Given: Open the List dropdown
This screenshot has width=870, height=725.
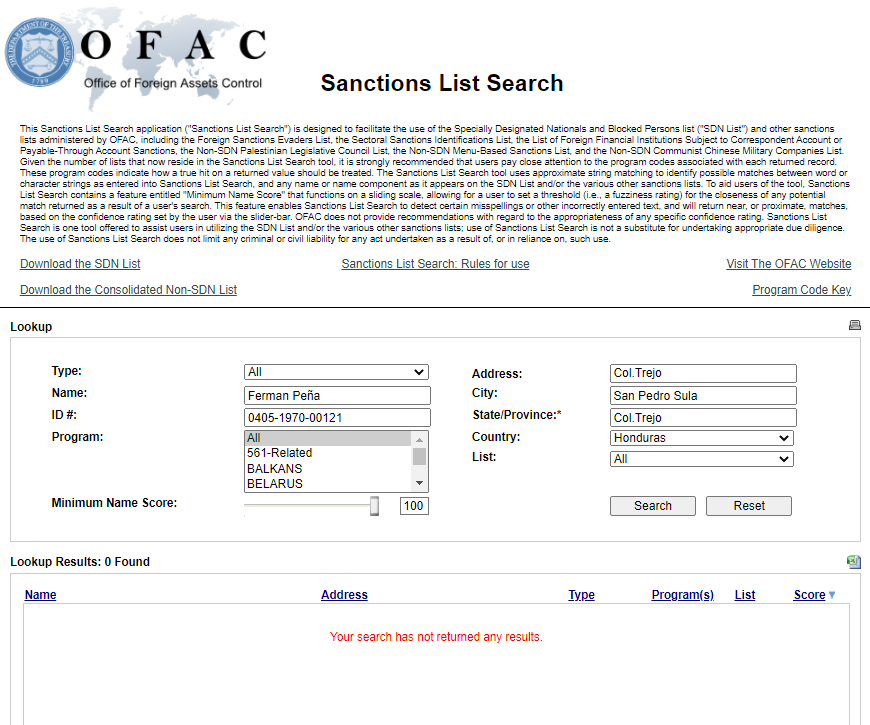Looking at the screenshot, I should tap(701, 459).
